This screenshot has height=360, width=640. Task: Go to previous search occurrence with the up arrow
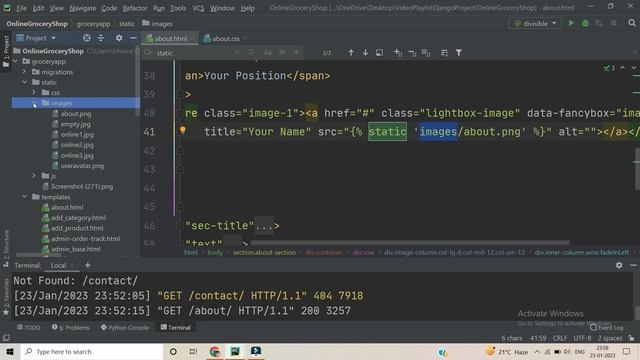tap(351, 53)
